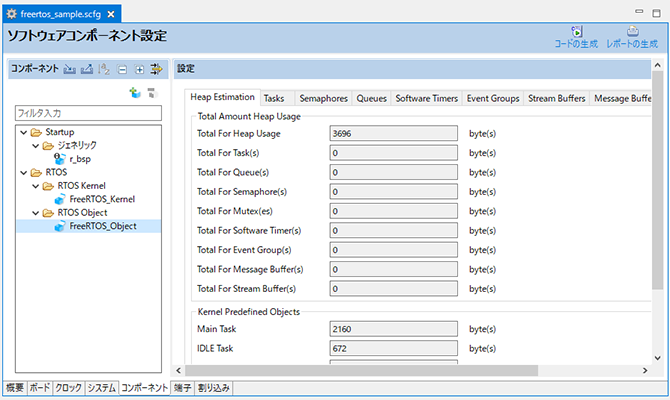The height and width of the screenshot is (400, 670).
Task: Maximize the editor view with the maximize icon
Action: pyautogui.click(x=656, y=13)
